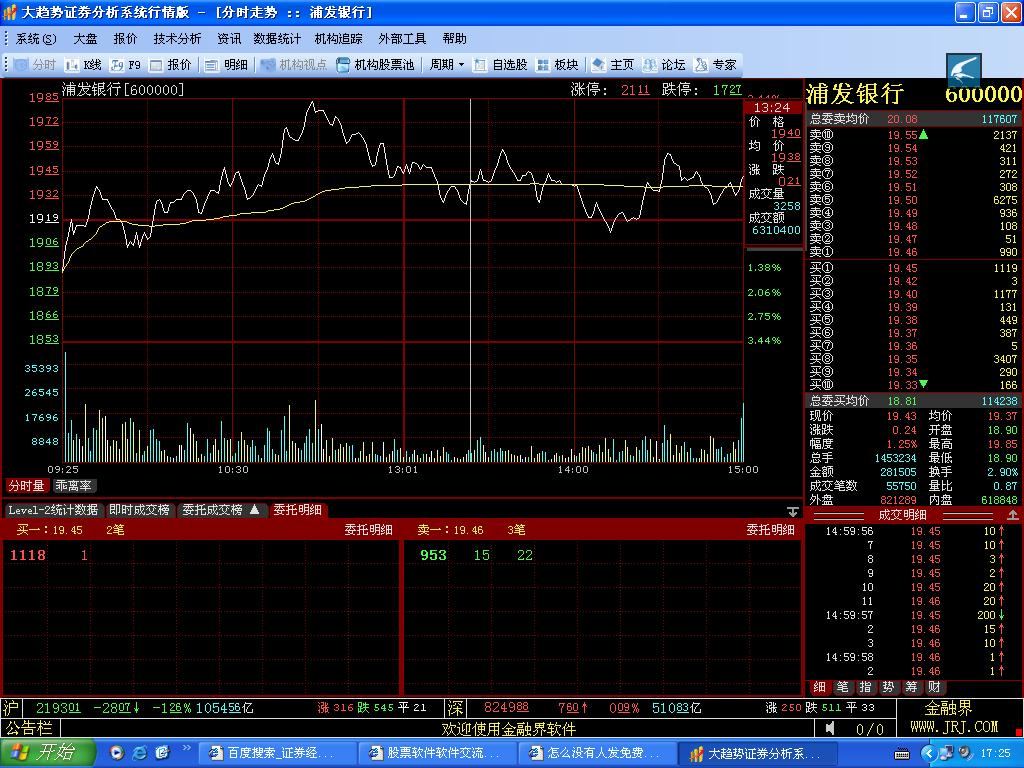Click the sell order 953 in 卖一 list
1024x768 pixels.
pyautogui.click(x=433, y=555)
